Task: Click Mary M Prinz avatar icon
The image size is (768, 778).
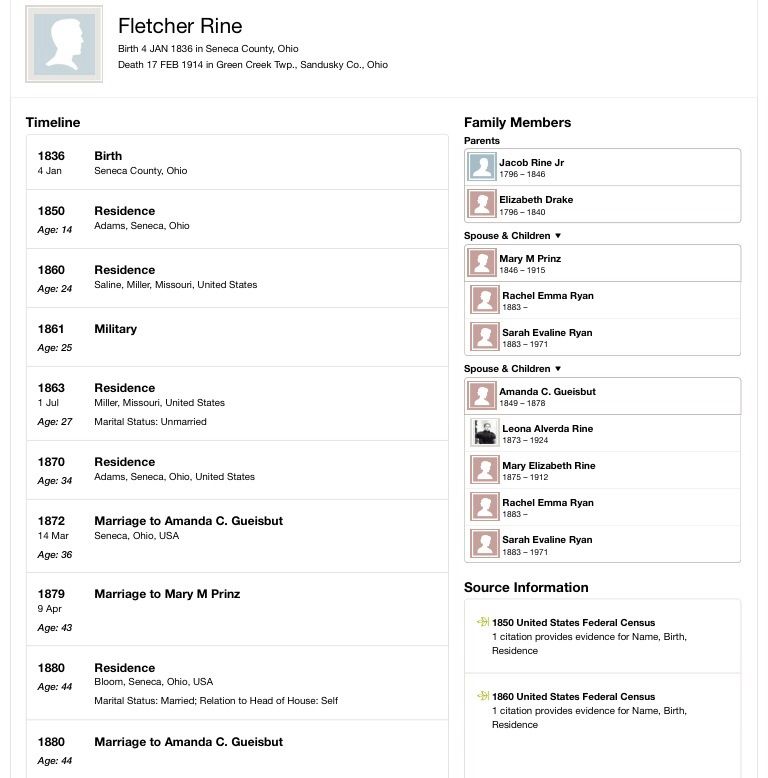Action: (x=482, y=262)
